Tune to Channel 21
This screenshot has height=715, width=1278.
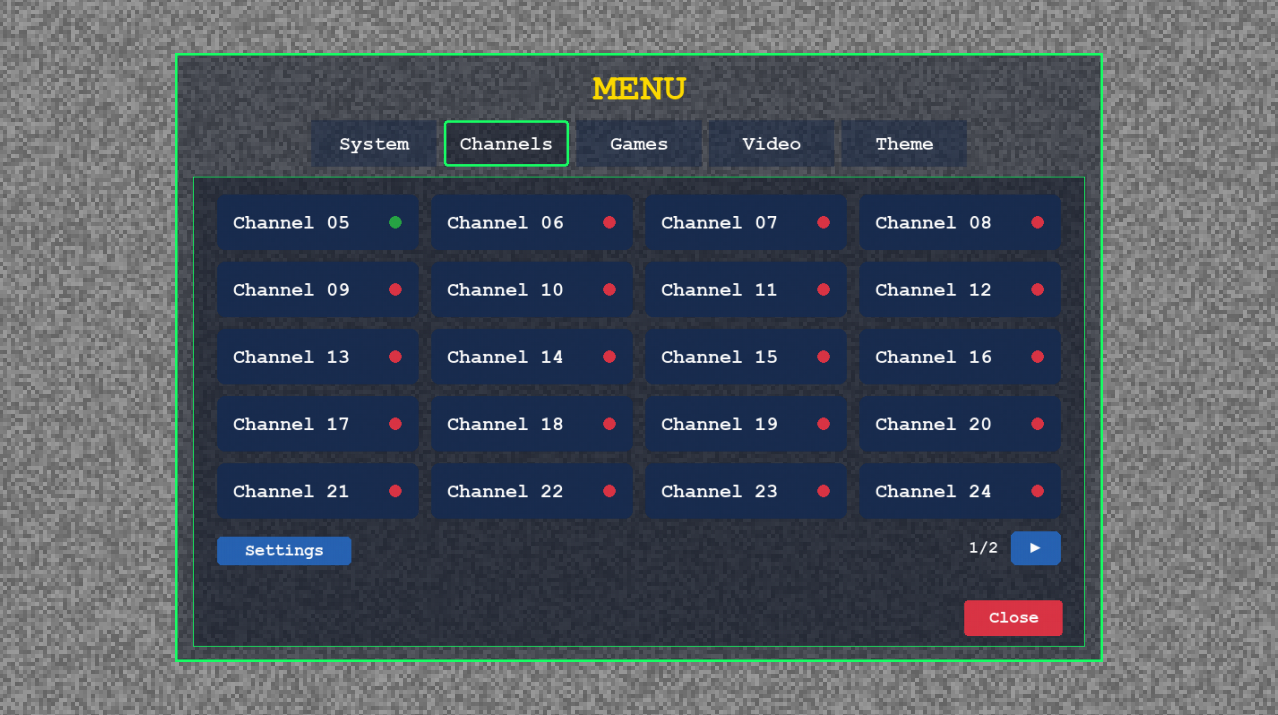318,491
